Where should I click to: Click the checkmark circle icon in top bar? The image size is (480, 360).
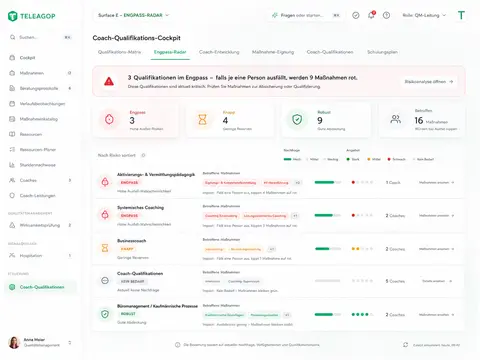[356, 15]
